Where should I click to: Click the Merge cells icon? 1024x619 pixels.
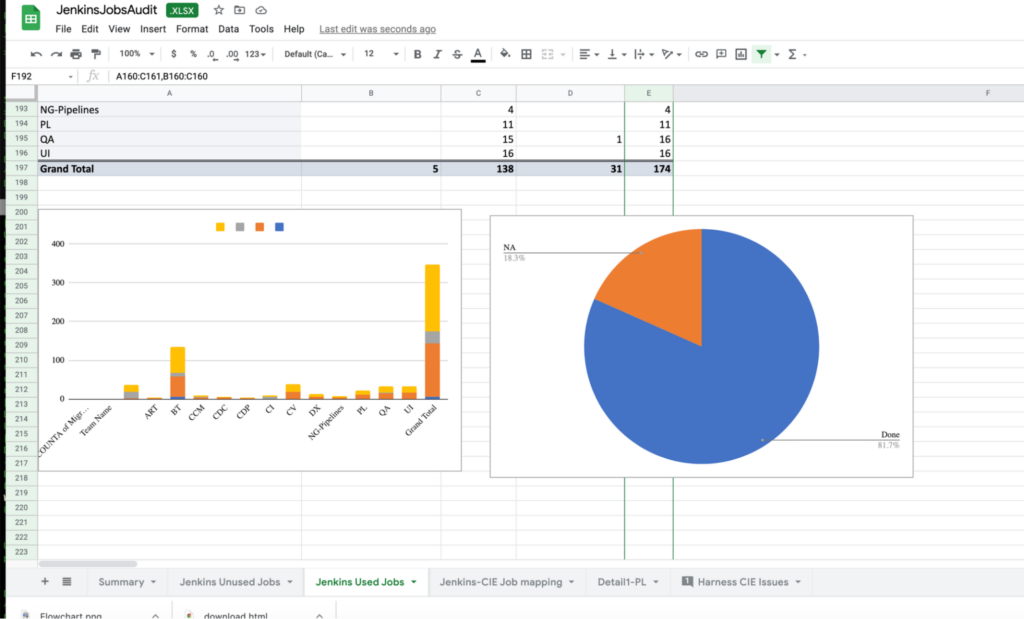tap(547, 54)
